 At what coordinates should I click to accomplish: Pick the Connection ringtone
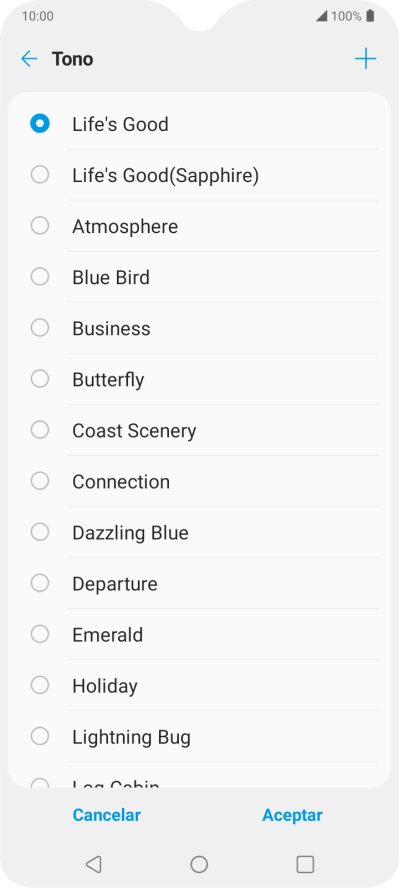click(199, 481)
